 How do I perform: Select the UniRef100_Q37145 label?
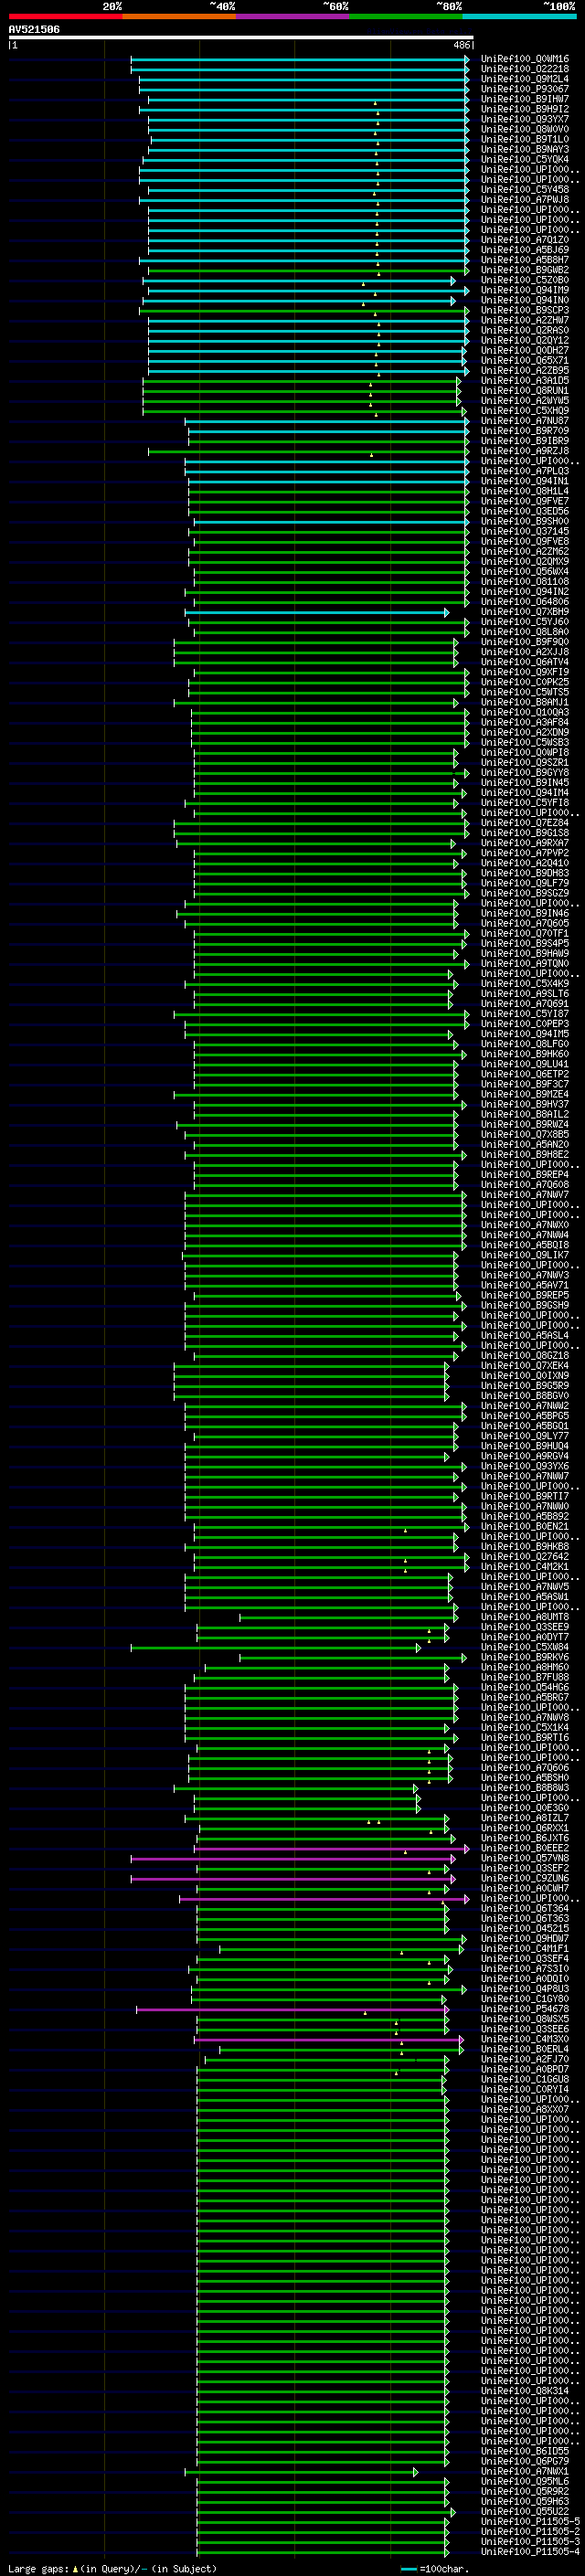pos(525,531)
